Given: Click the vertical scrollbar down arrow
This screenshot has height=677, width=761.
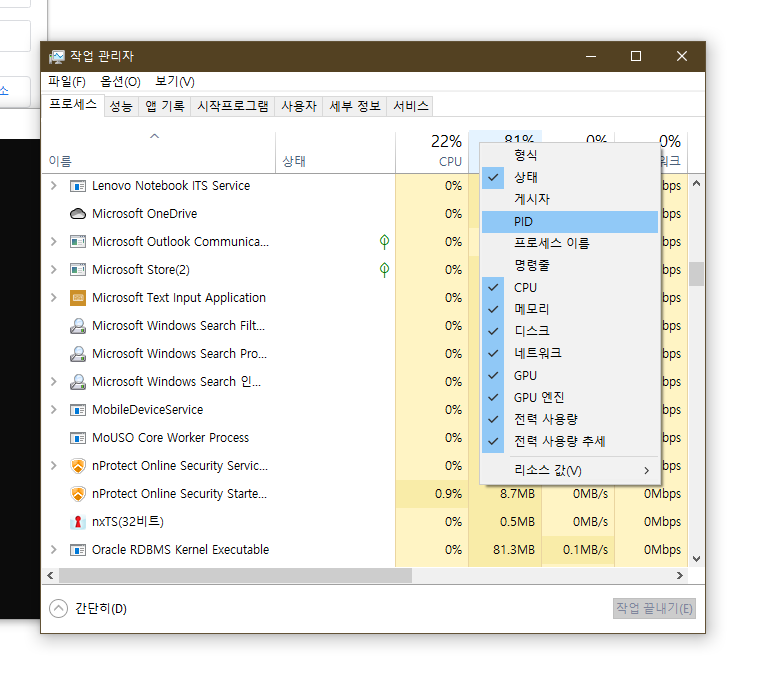Looking at the screenshot, I should [x=696, y=559].
